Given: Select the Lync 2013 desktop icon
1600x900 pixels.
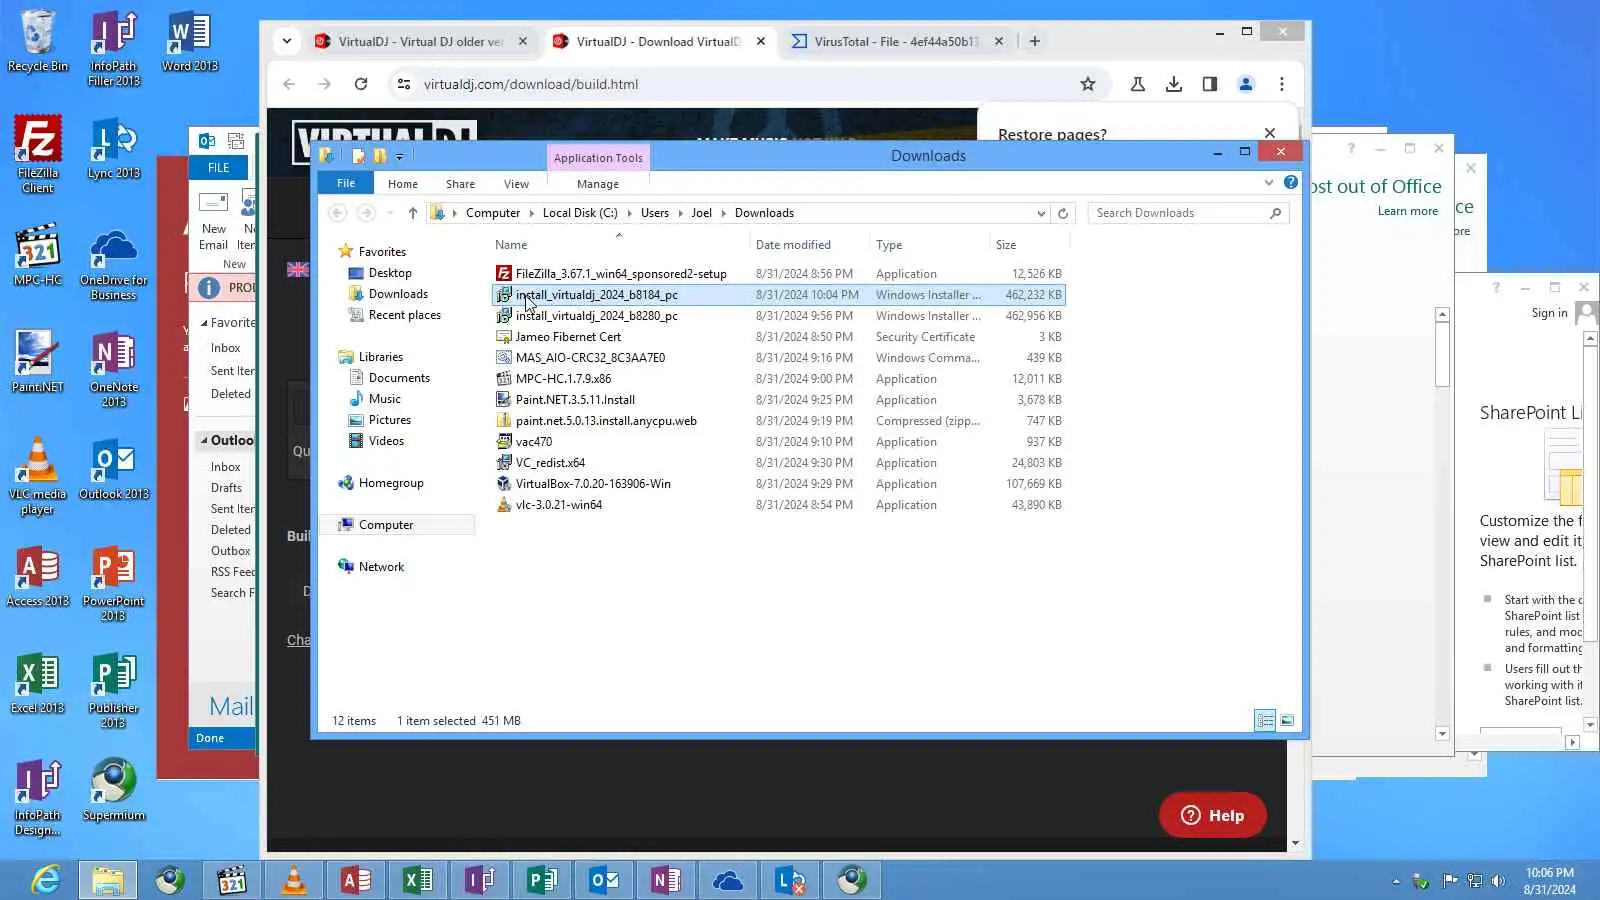Looking at the screenshot, I should (x=114, y=148).
